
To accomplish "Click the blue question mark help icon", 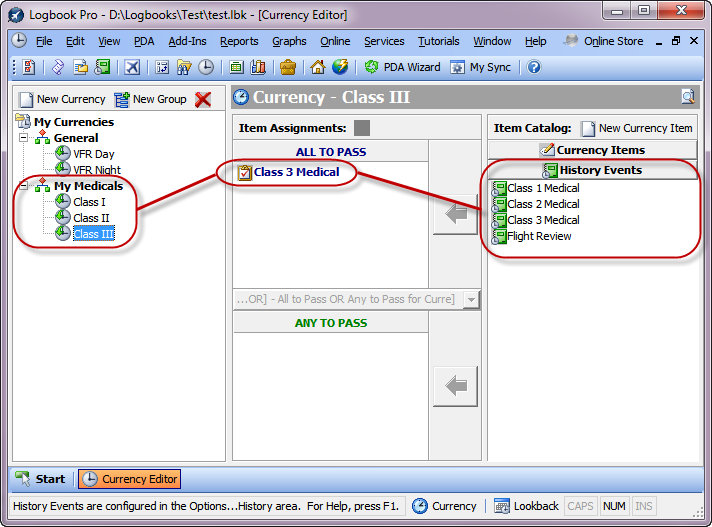I will pyautogui.click(x=534, y=67).
